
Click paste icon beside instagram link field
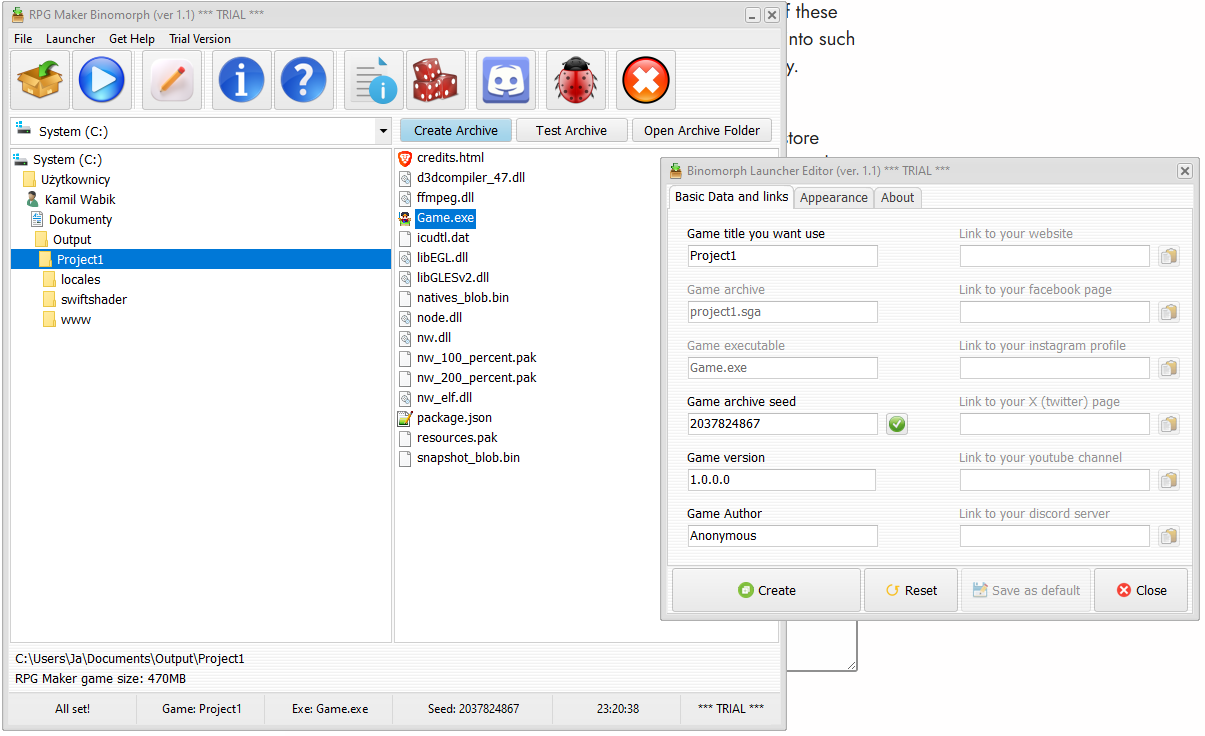coord(1169,368)
